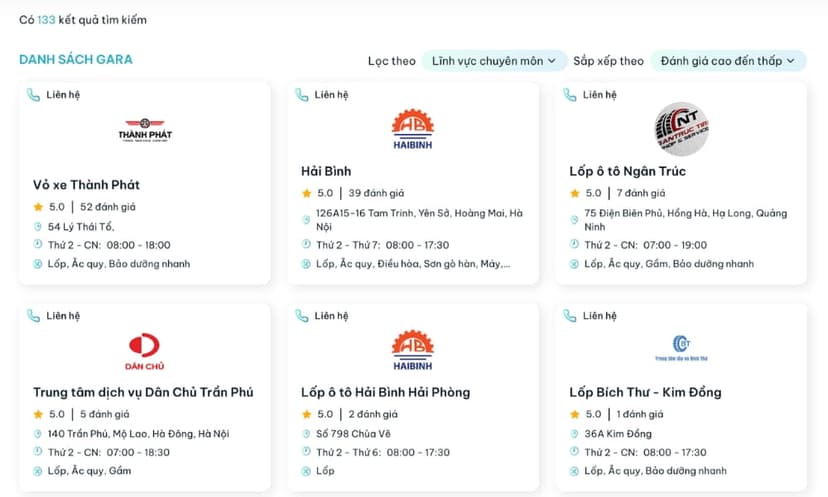Click the 133 results count number
828x497 pixels.
pos(46,20)
